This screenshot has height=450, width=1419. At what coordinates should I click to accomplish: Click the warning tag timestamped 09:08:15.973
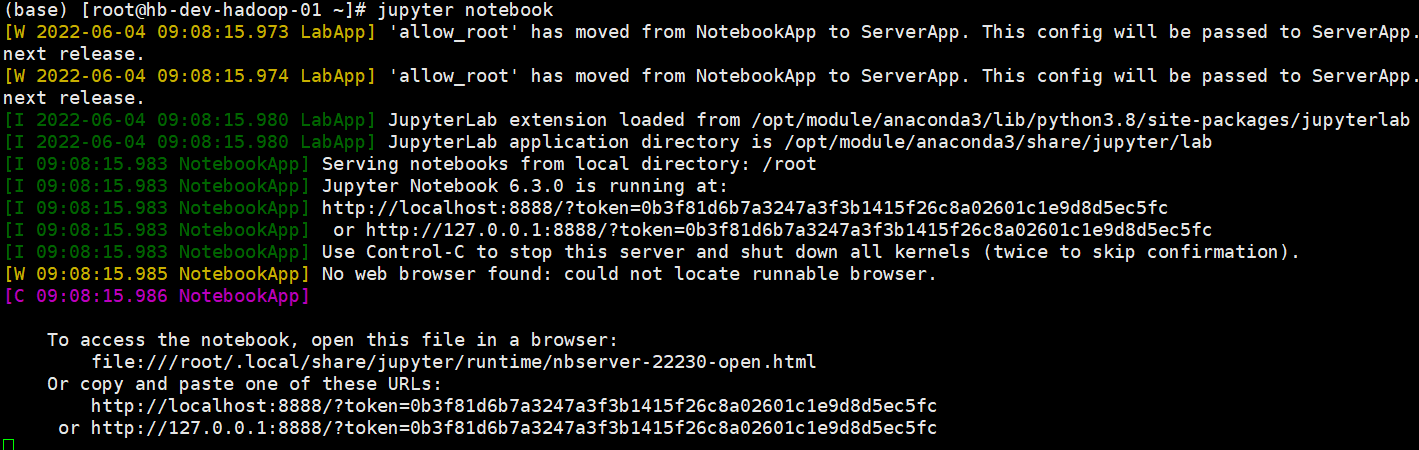[190, 32]
